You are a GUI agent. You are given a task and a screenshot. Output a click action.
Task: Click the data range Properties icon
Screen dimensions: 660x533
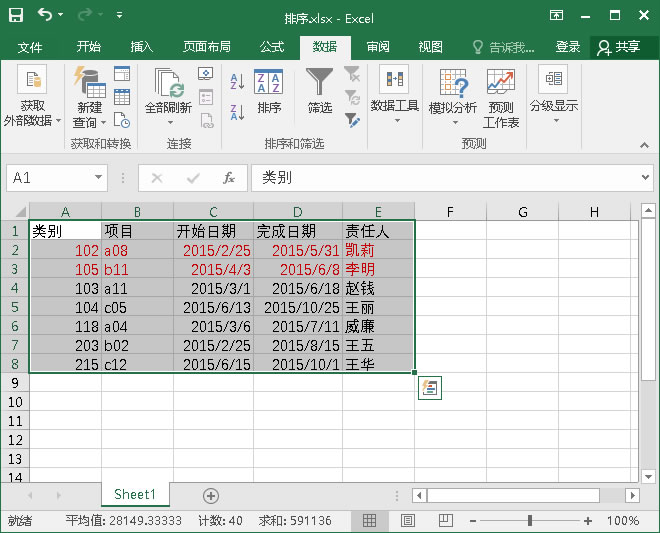(206, 97)
